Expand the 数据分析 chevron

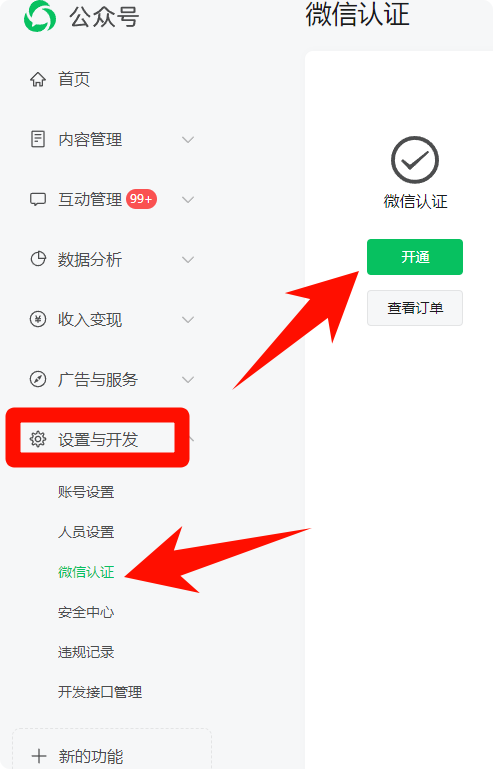point(188,259)
